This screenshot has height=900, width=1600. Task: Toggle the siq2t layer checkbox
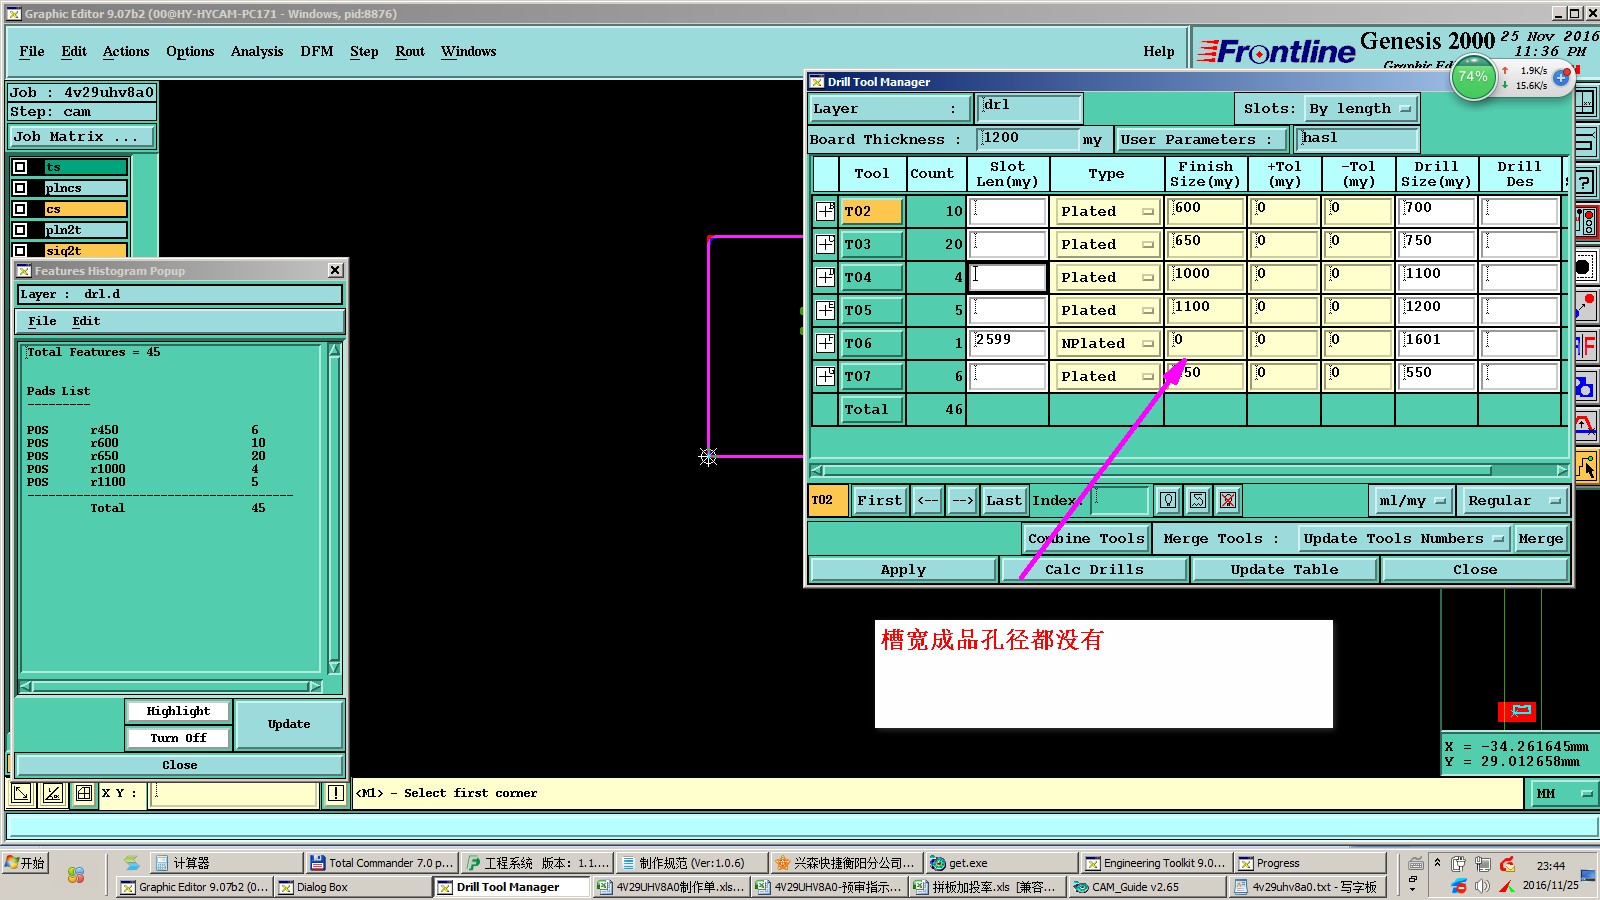click(20, 251)
